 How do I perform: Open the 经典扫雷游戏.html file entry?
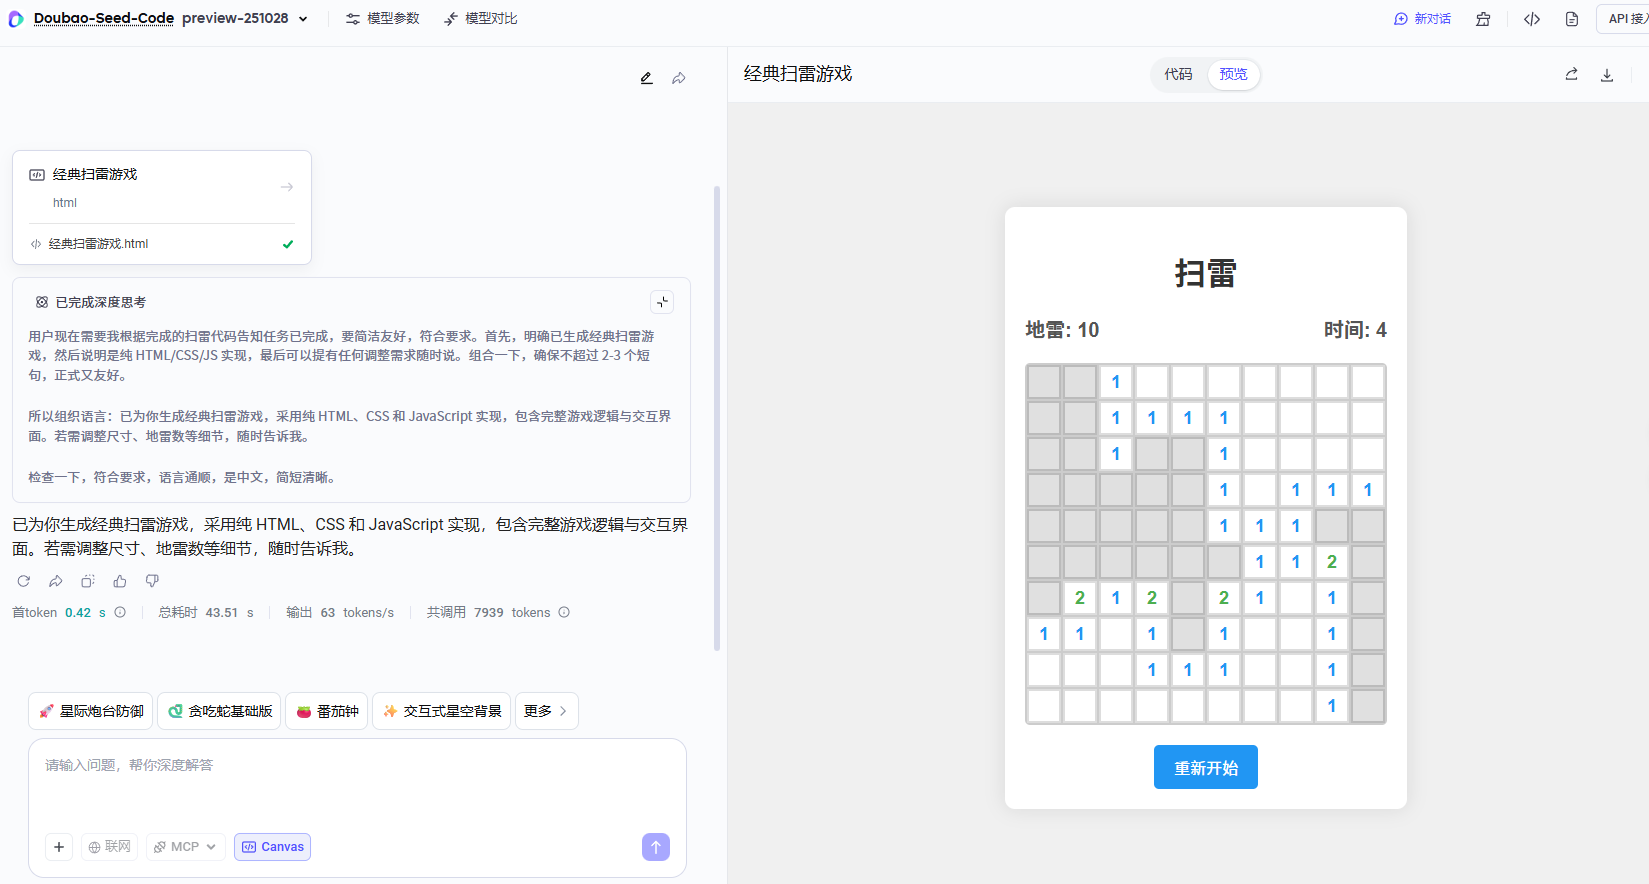click(162, 244)
